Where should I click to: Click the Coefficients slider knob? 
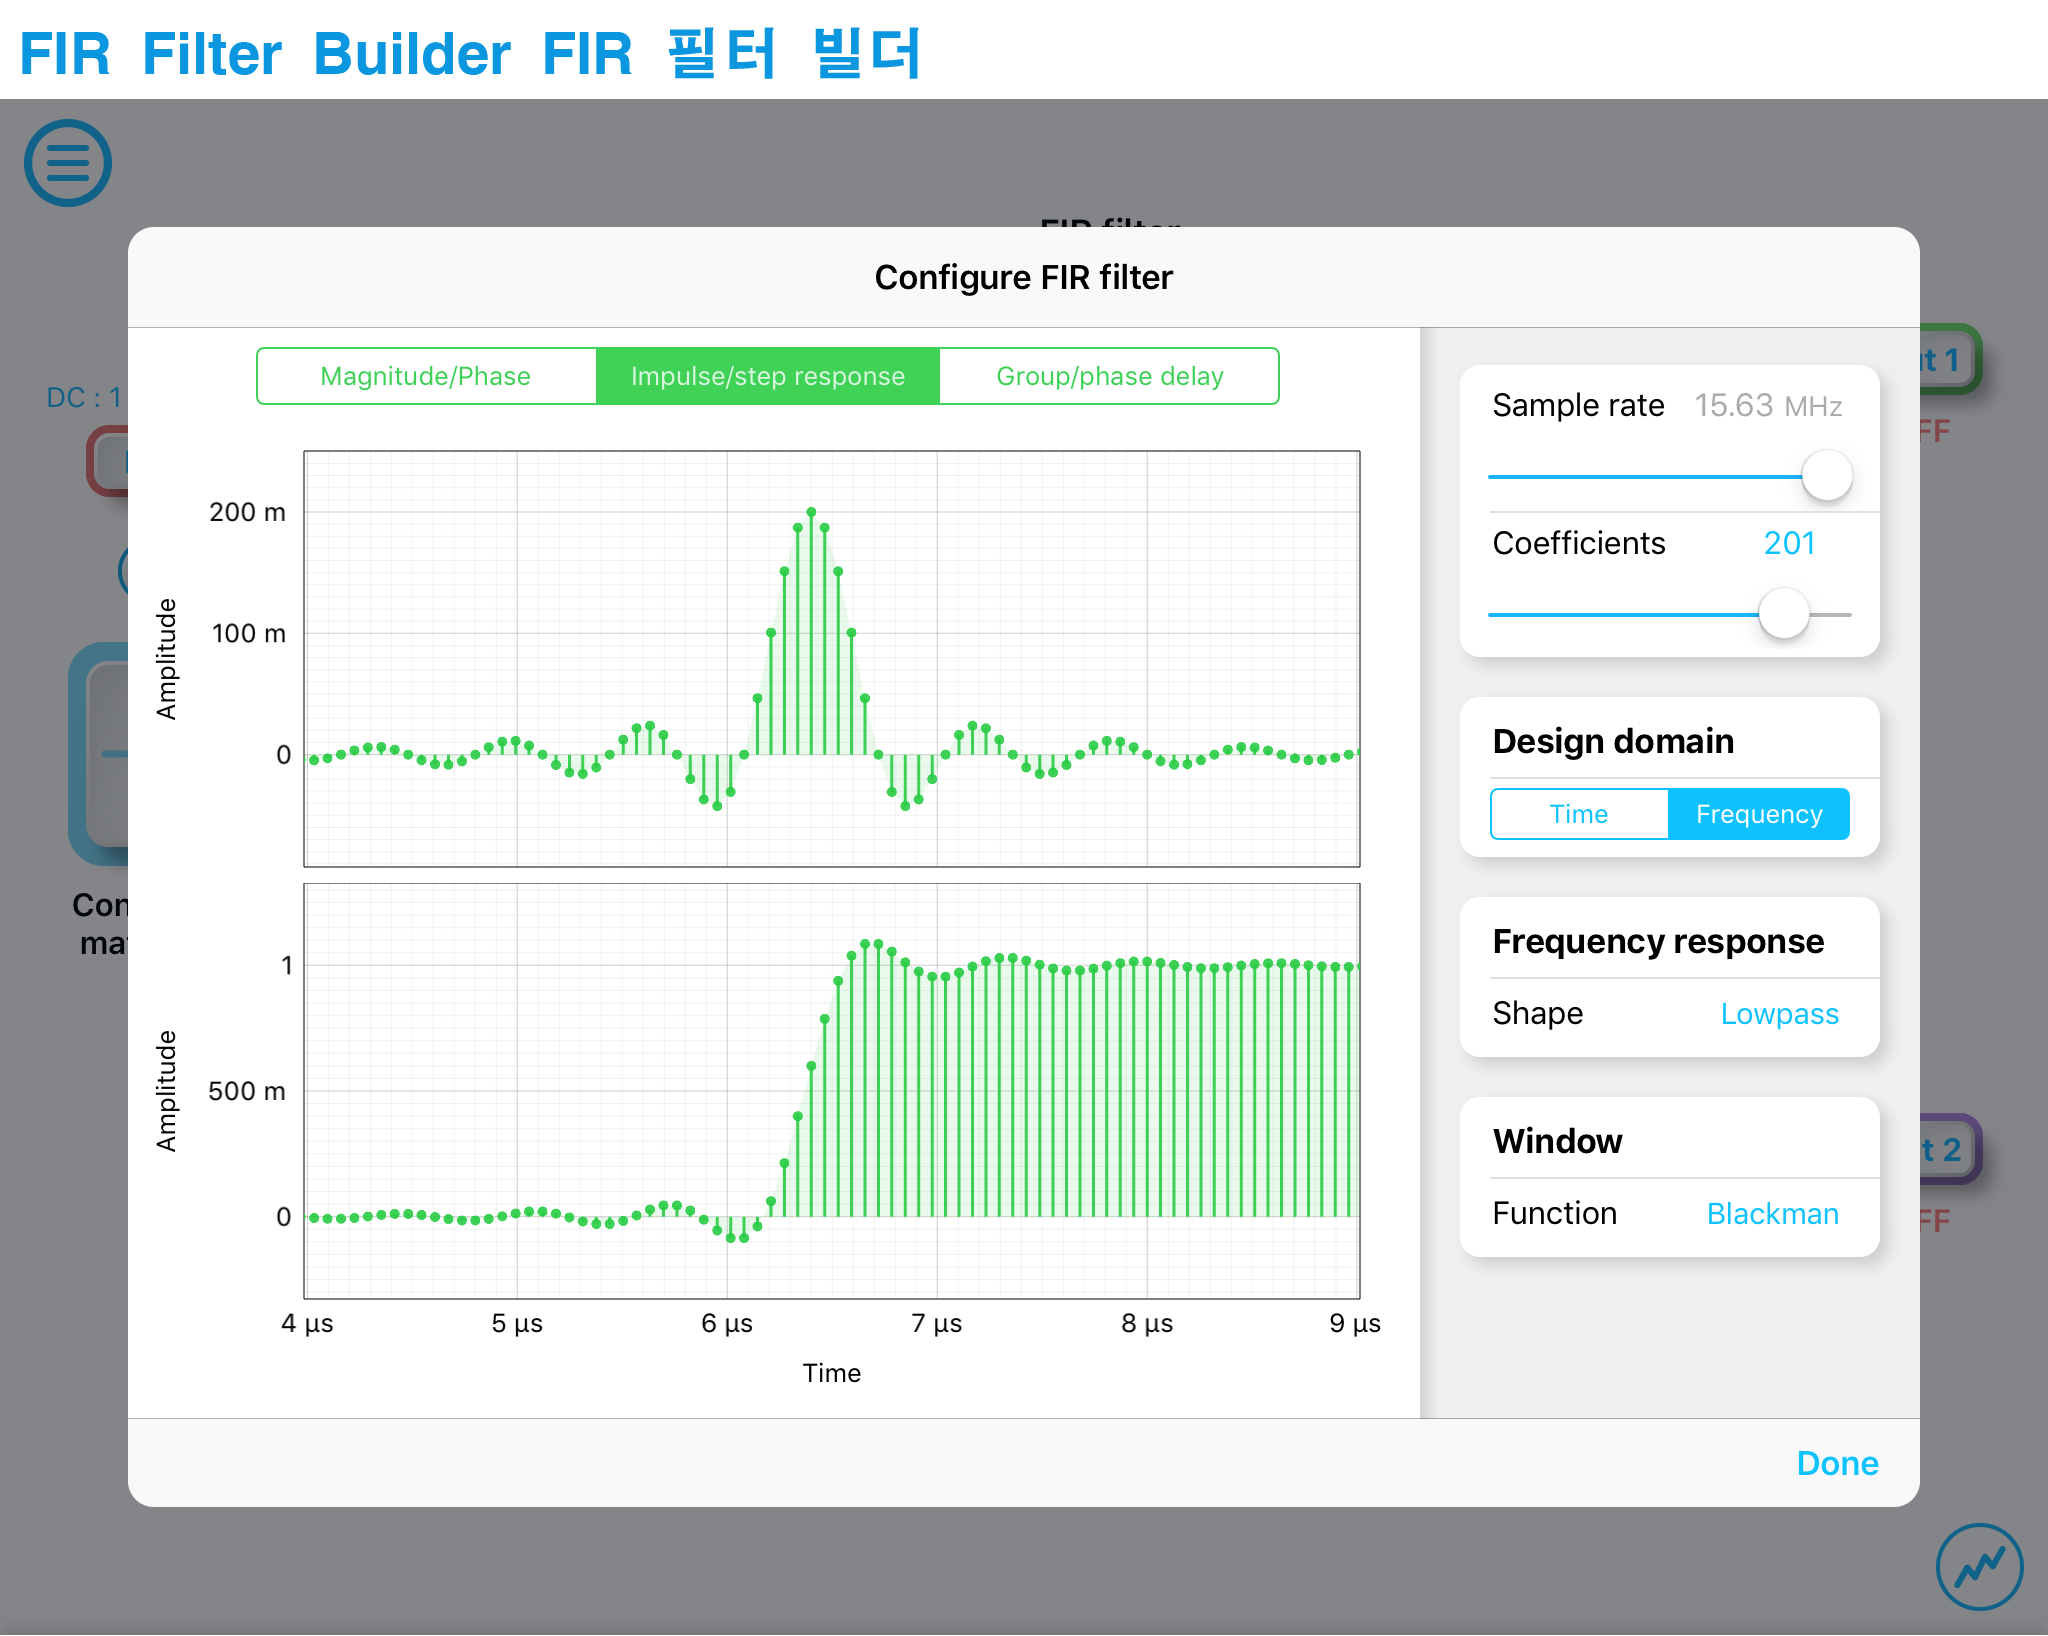(x=1783, y=614)
